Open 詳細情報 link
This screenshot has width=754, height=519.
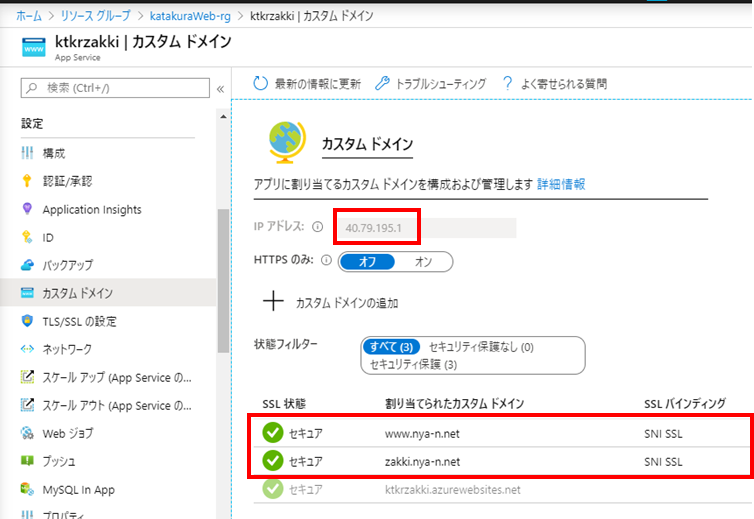561,184
